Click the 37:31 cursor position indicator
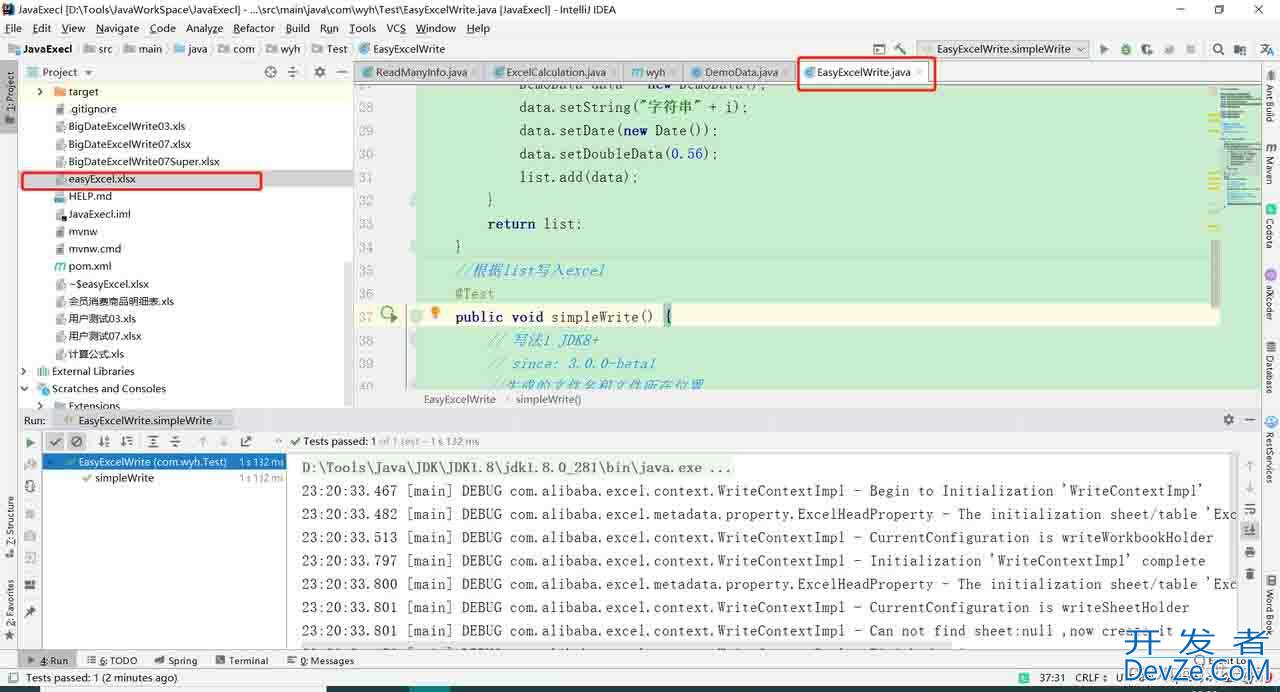Image resolution: width=1280 pixels, height=692 pixels. coord(1052,678)
